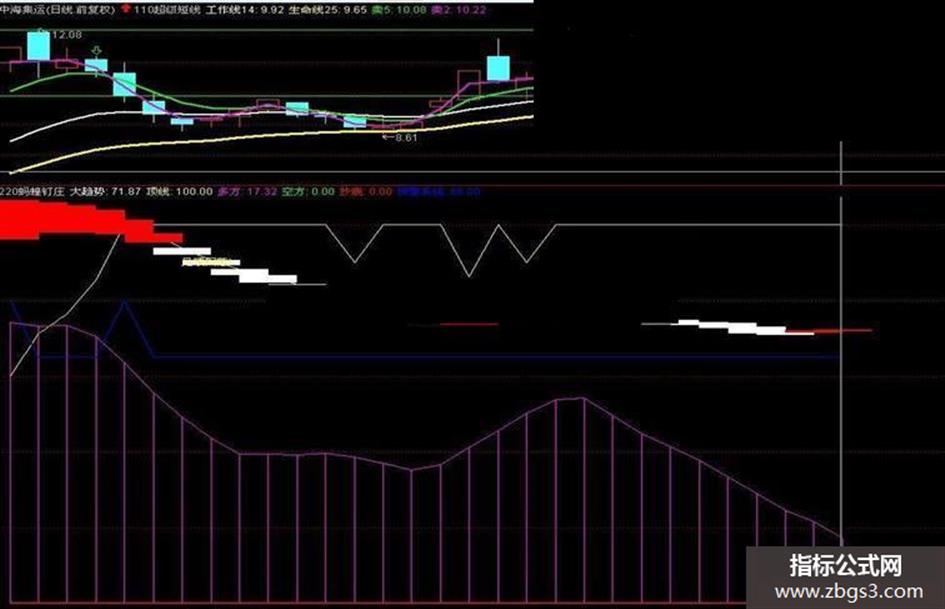
Task: Click the tall cyan candle near 12.08
Action: tap(39, 46)
